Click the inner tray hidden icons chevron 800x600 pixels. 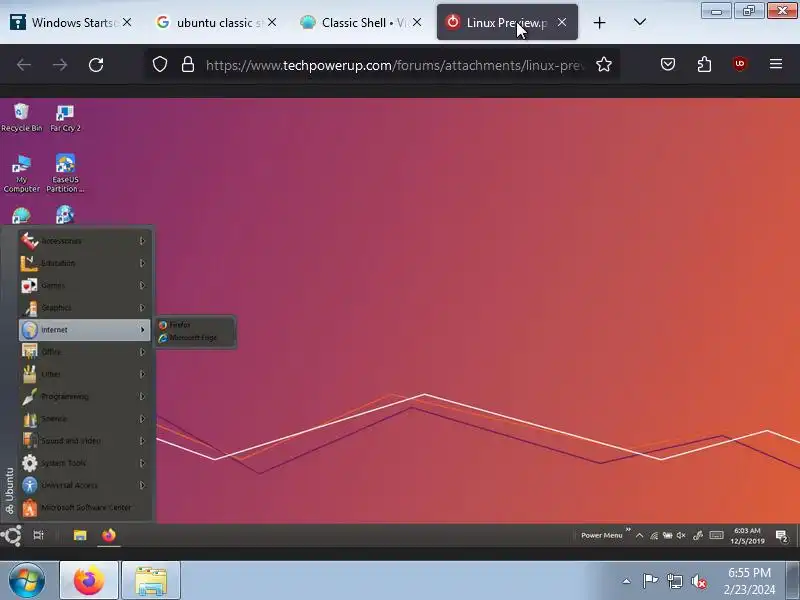639,535
